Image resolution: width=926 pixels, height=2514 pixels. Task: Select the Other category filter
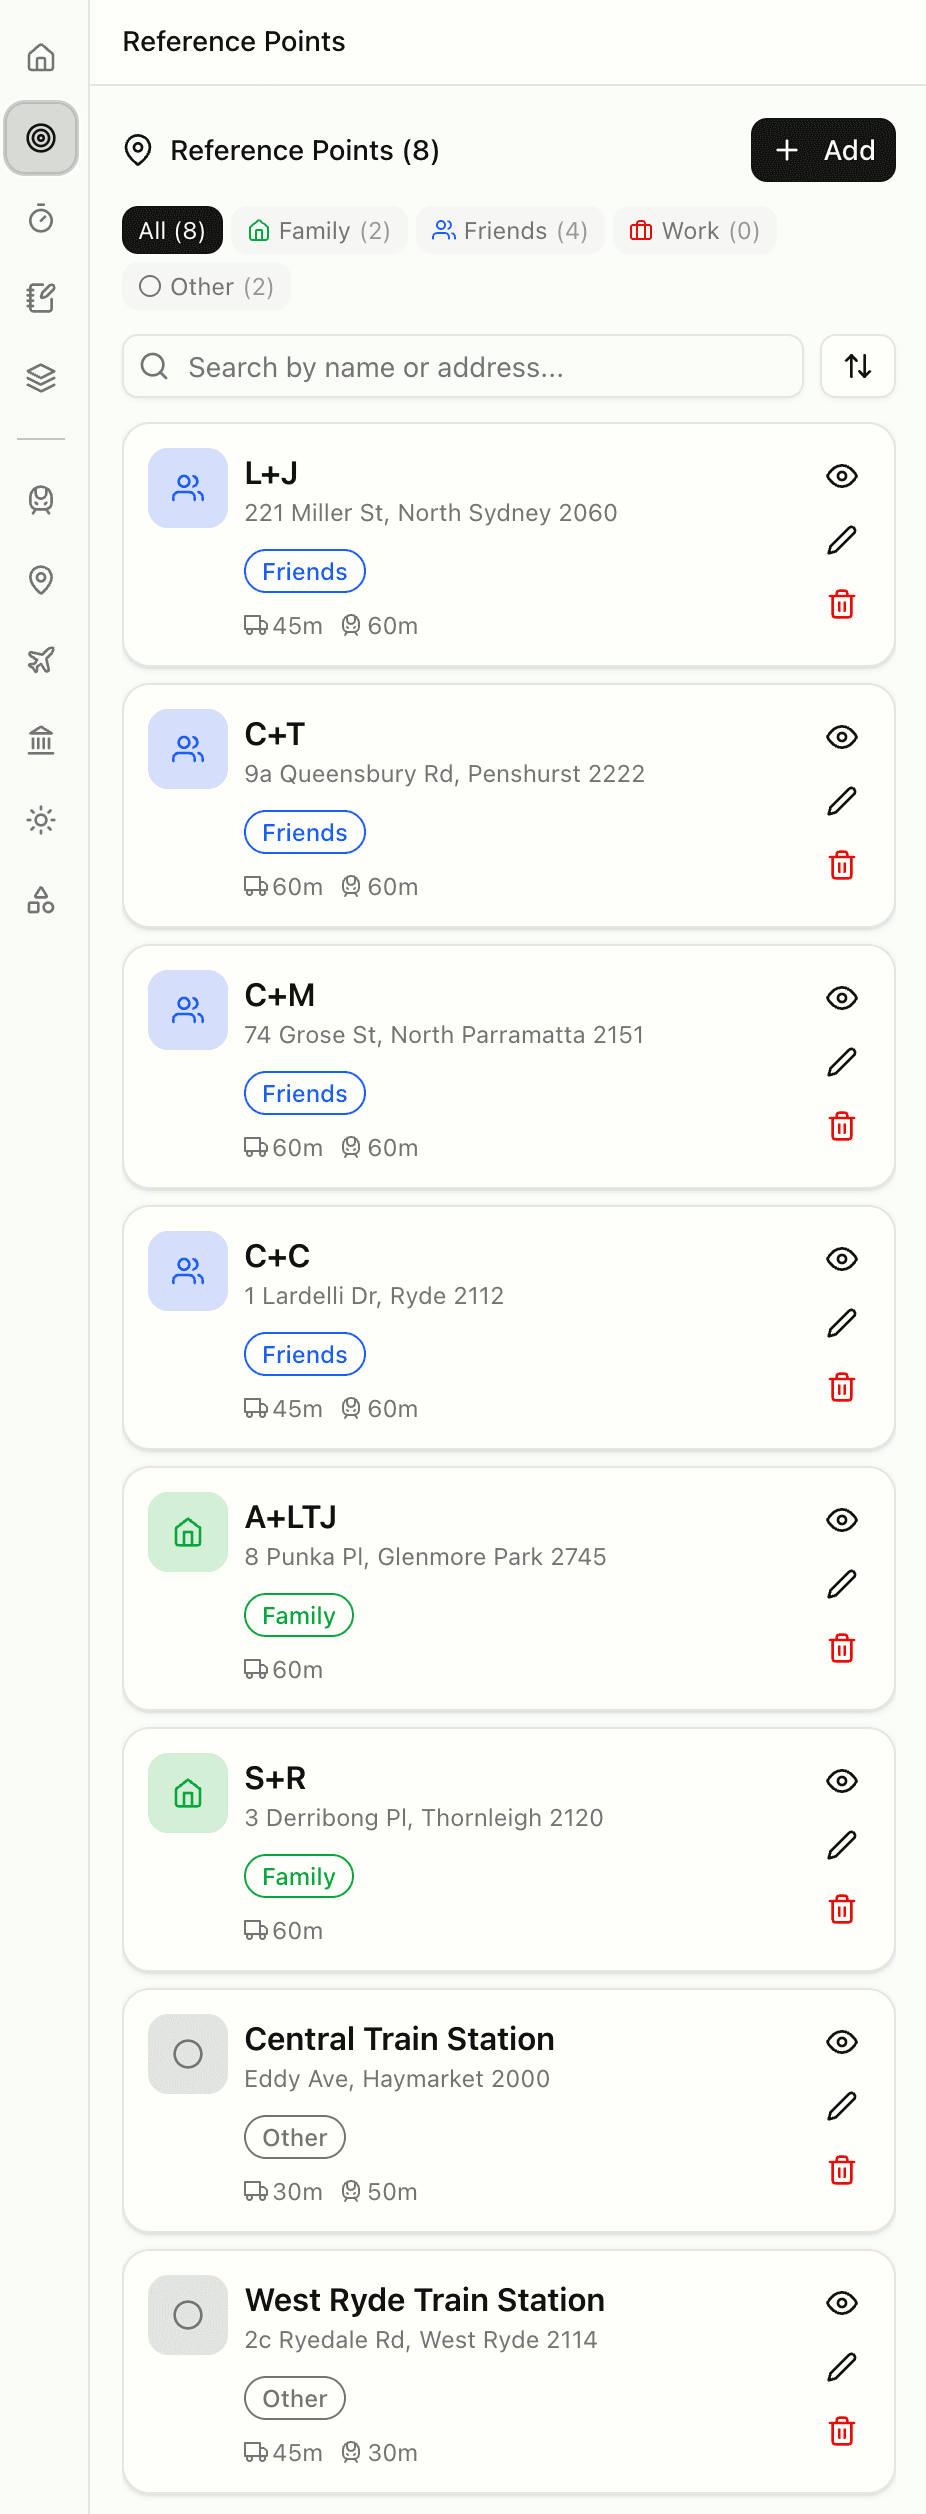coord(206,287)
